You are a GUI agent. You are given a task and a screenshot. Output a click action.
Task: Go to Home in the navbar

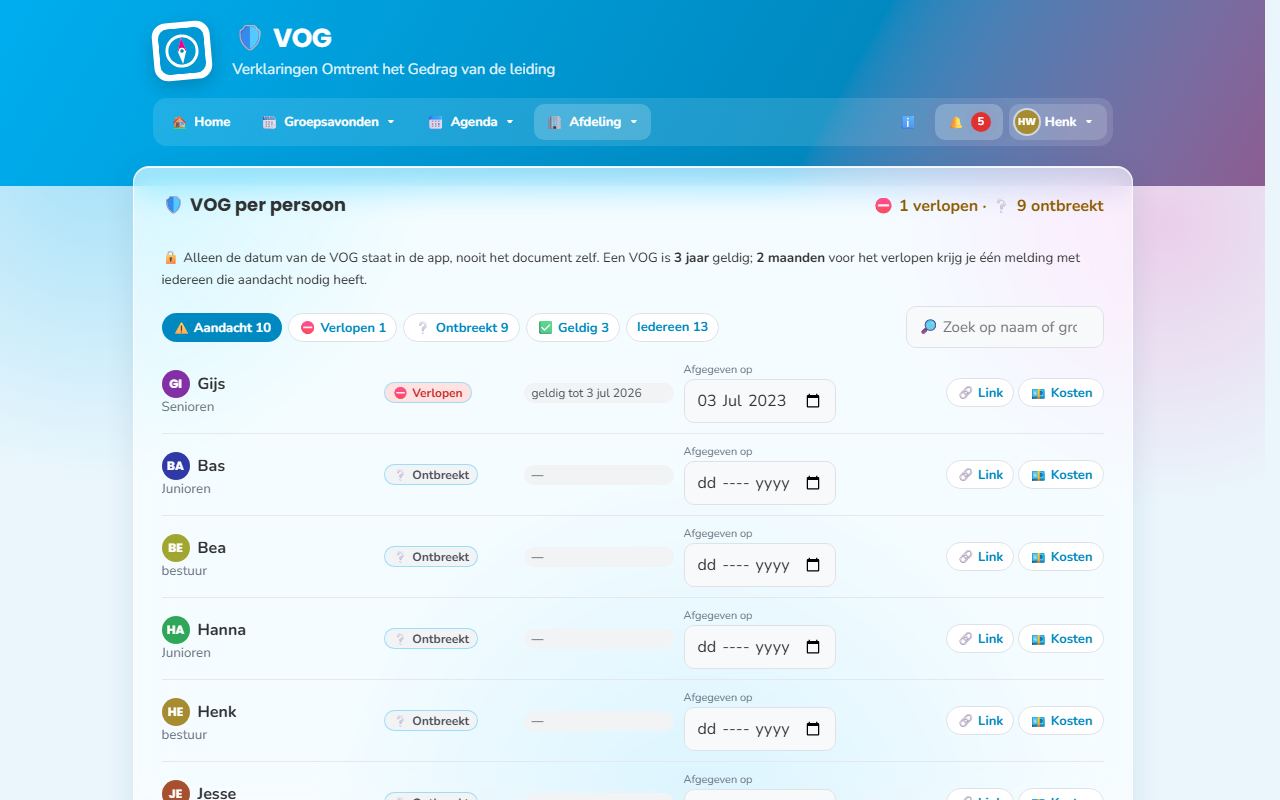pyautogui.click(x=201, y=122)
